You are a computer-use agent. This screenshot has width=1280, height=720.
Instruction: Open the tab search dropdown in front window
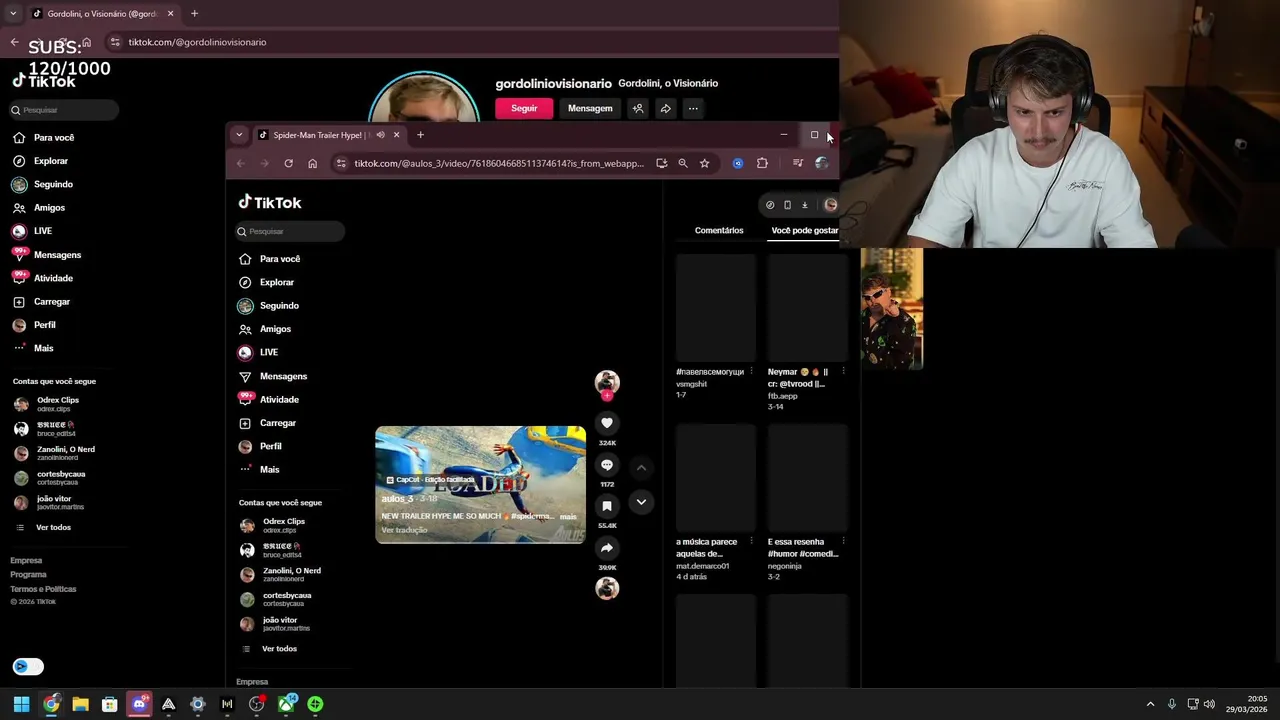point(238,135)
